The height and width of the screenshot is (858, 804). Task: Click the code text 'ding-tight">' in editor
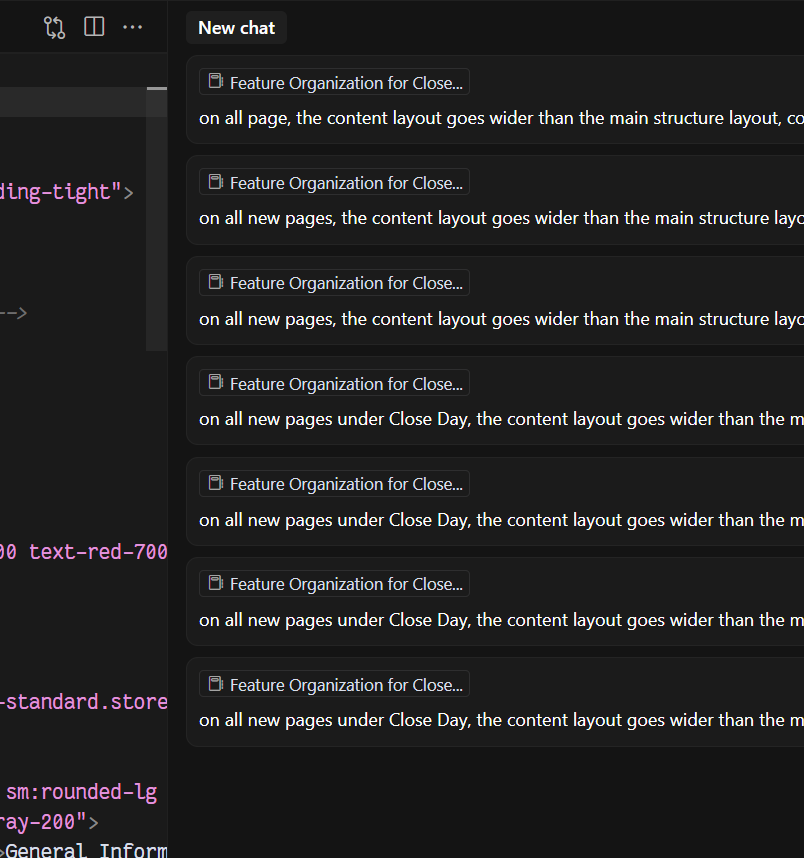[66, 193]
